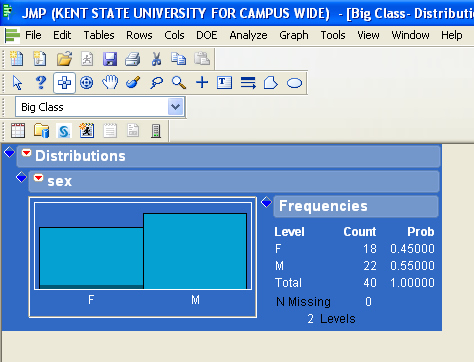Image resolution: width=474 pixels, height=362 pixels.
Task: Select the hand grabber tool
Action: click(110, 82)
